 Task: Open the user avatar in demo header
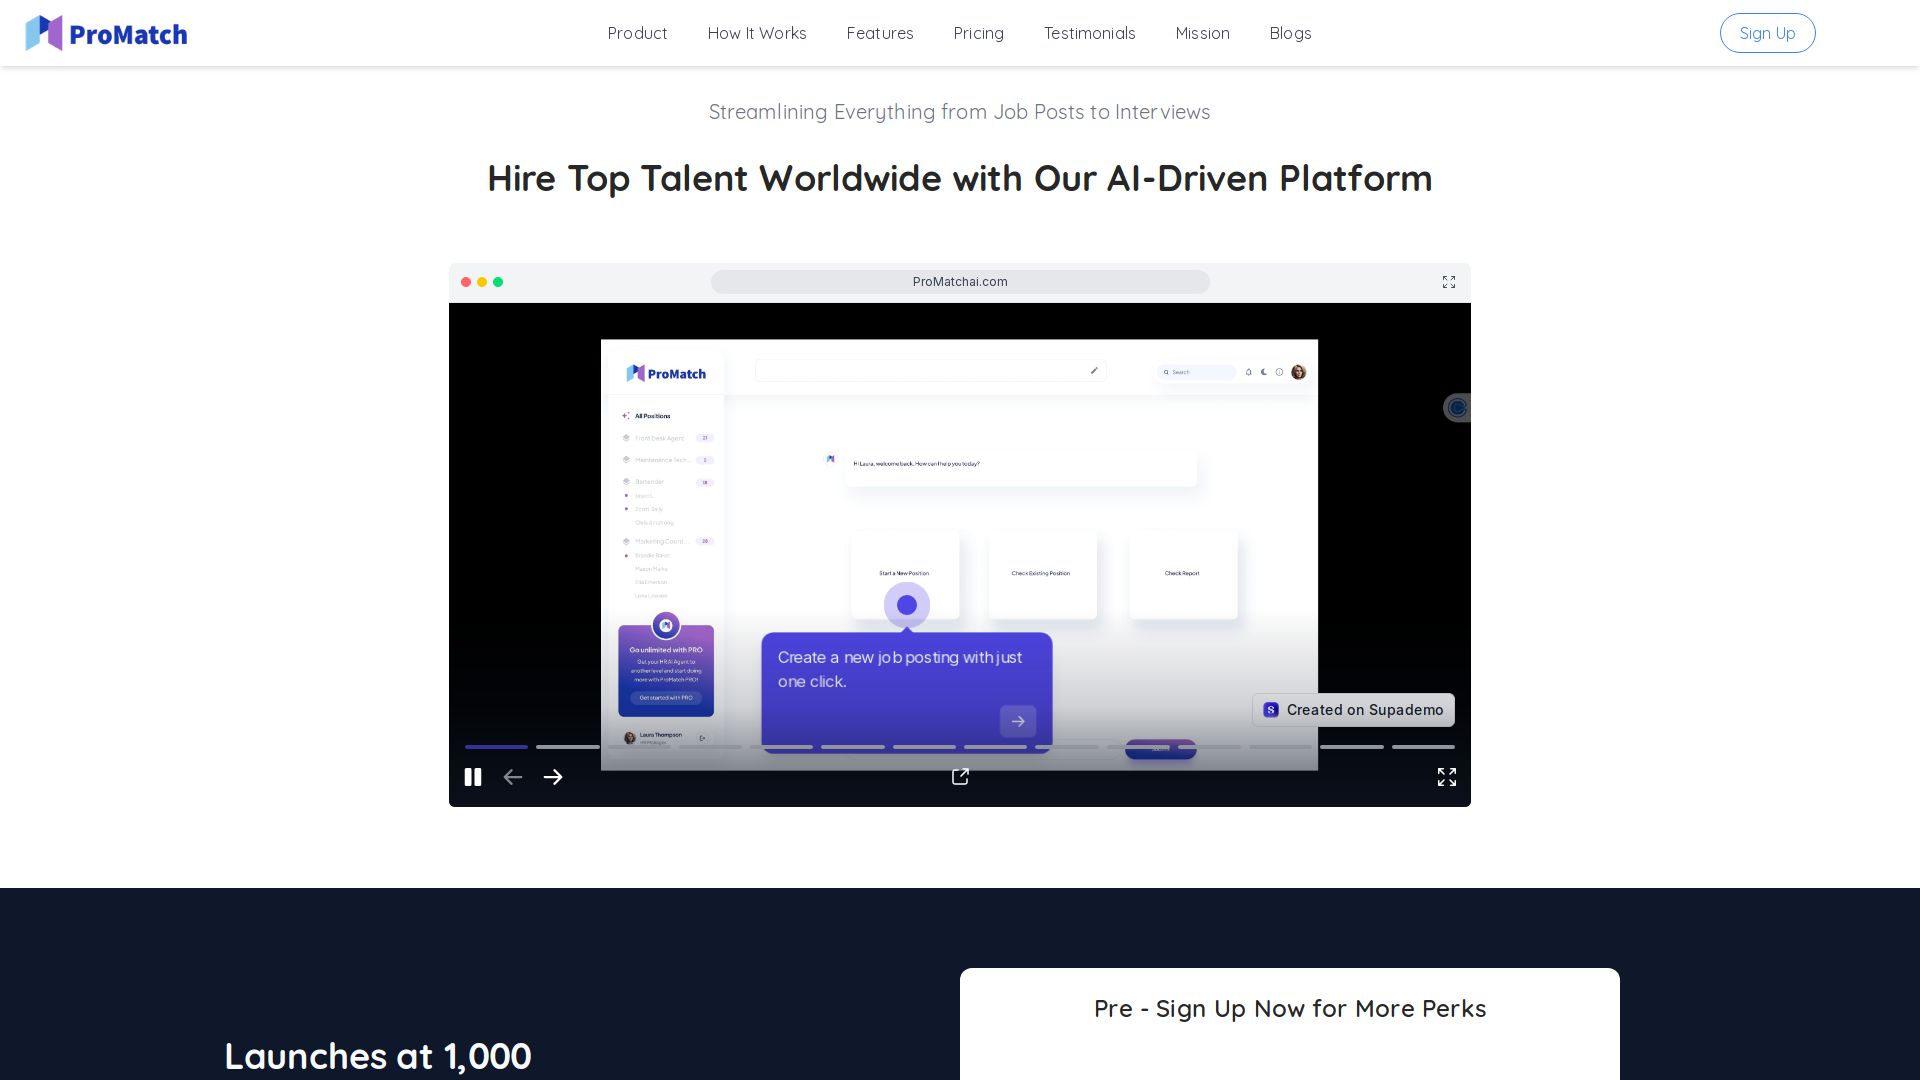[x=1299, y=372]
